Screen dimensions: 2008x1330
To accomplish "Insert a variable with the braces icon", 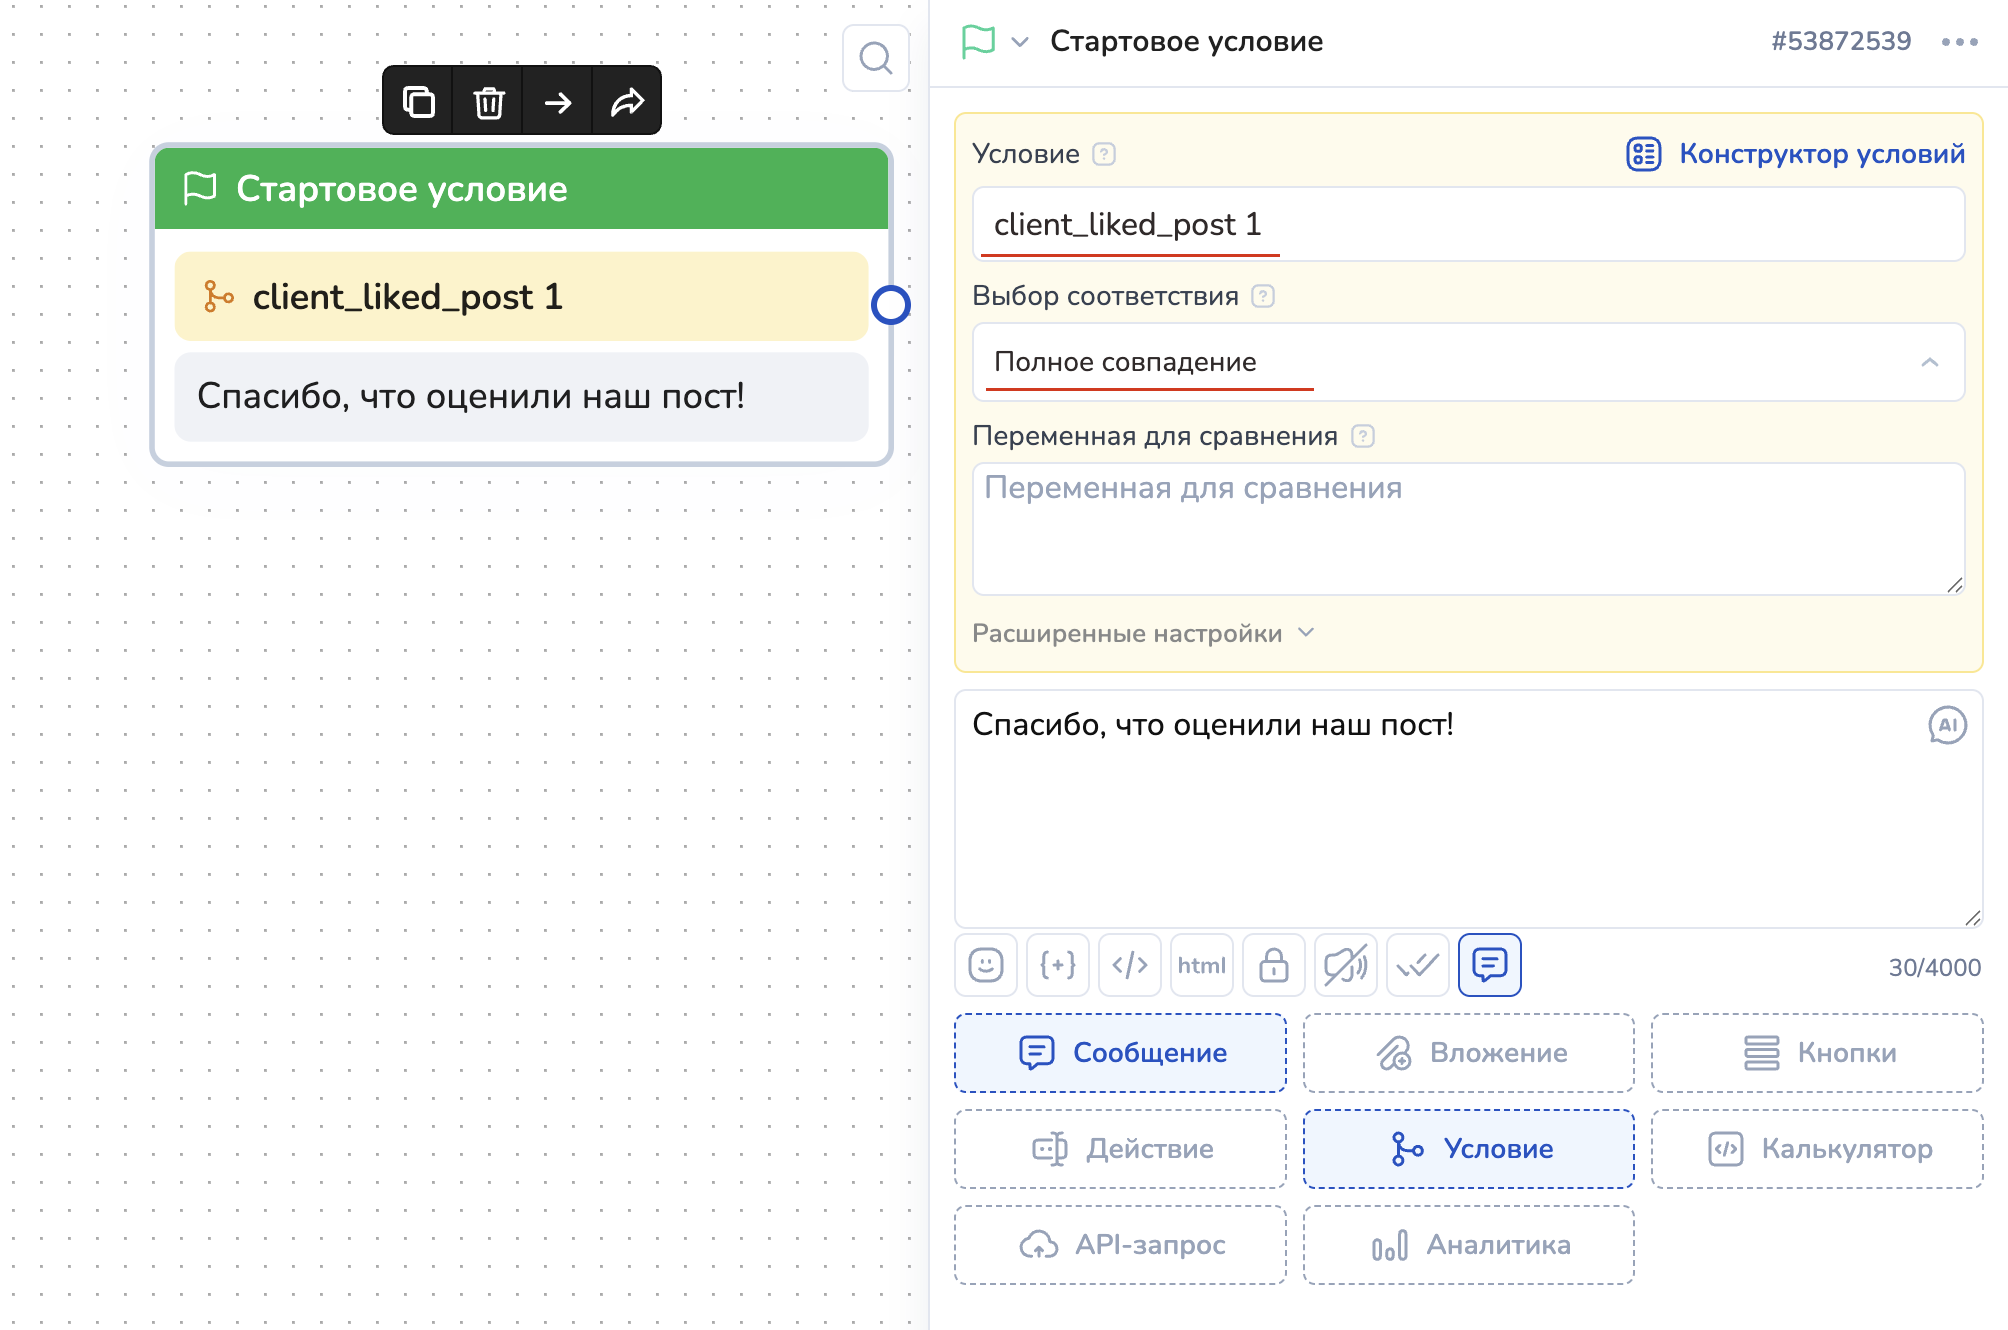I will [1057, 965].
